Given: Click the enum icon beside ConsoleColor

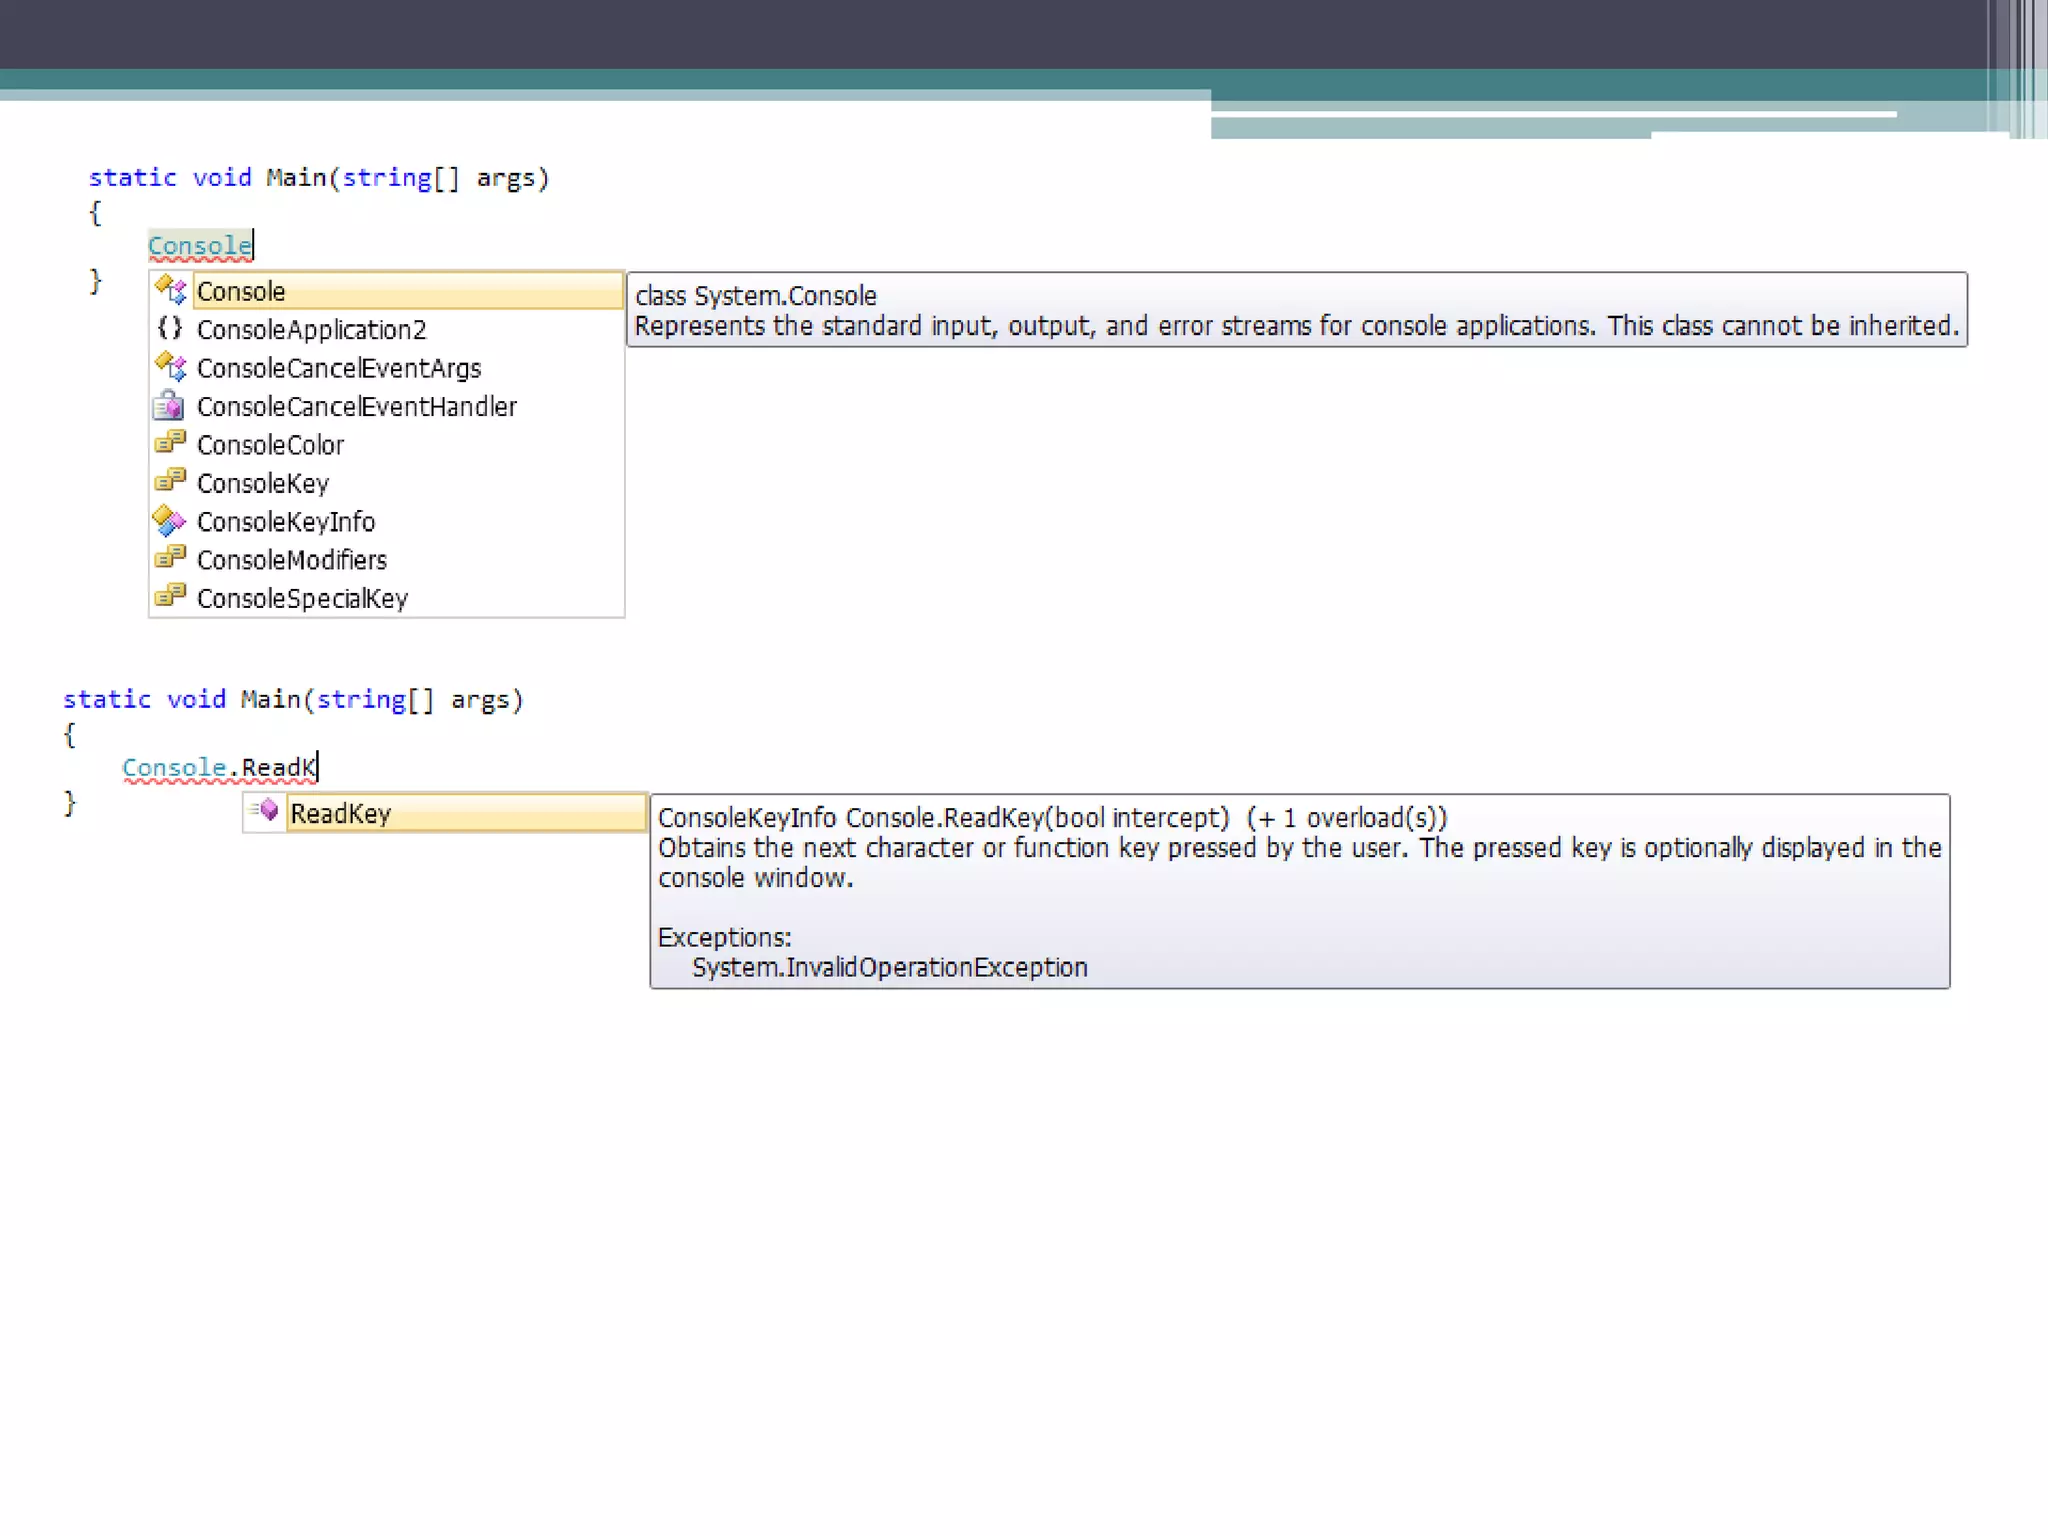Looking at the screenshot, I should click(170, 443).
